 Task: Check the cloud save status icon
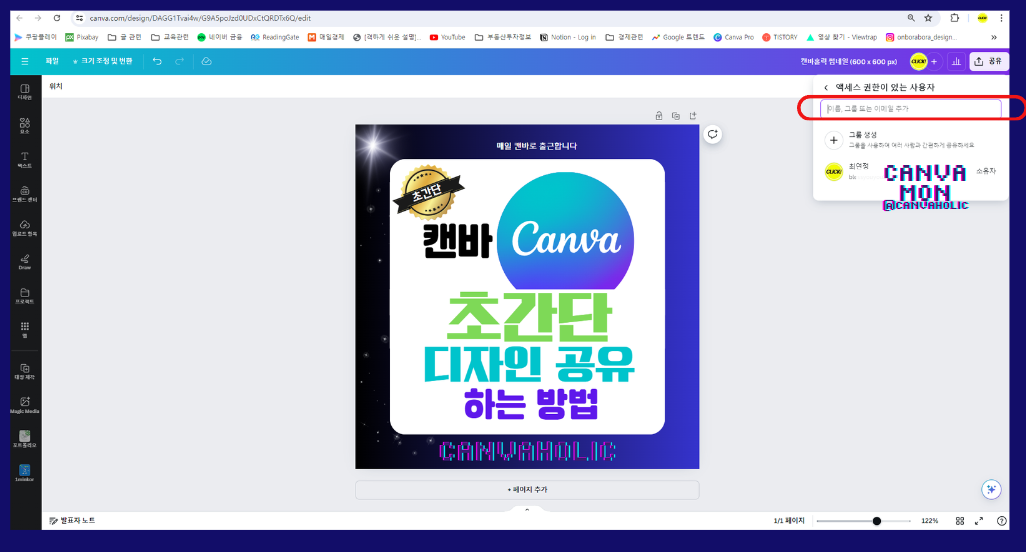pos(206,61)
